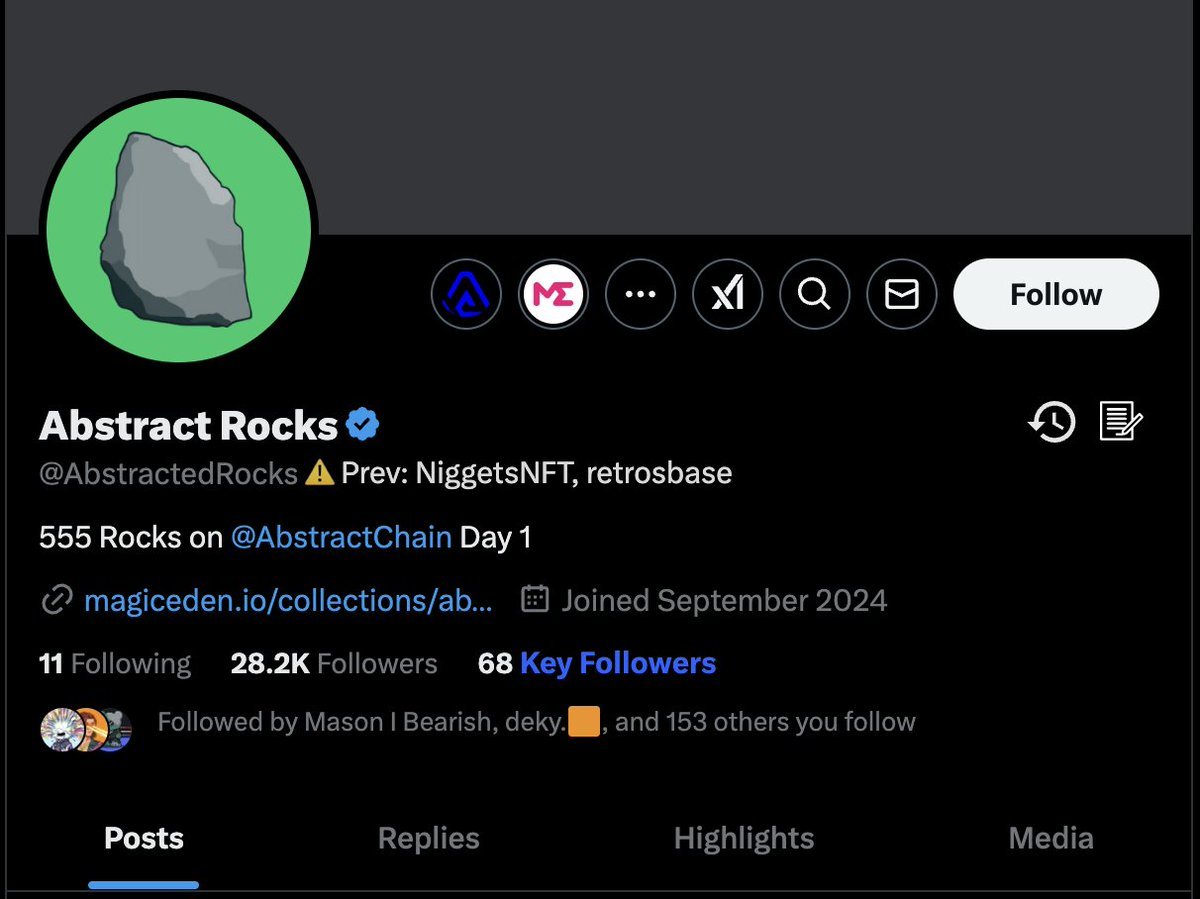Switch to the Replies tab
Viewport: 1200px width, 899px height.
pyautogui.click(x=429, y=838)
